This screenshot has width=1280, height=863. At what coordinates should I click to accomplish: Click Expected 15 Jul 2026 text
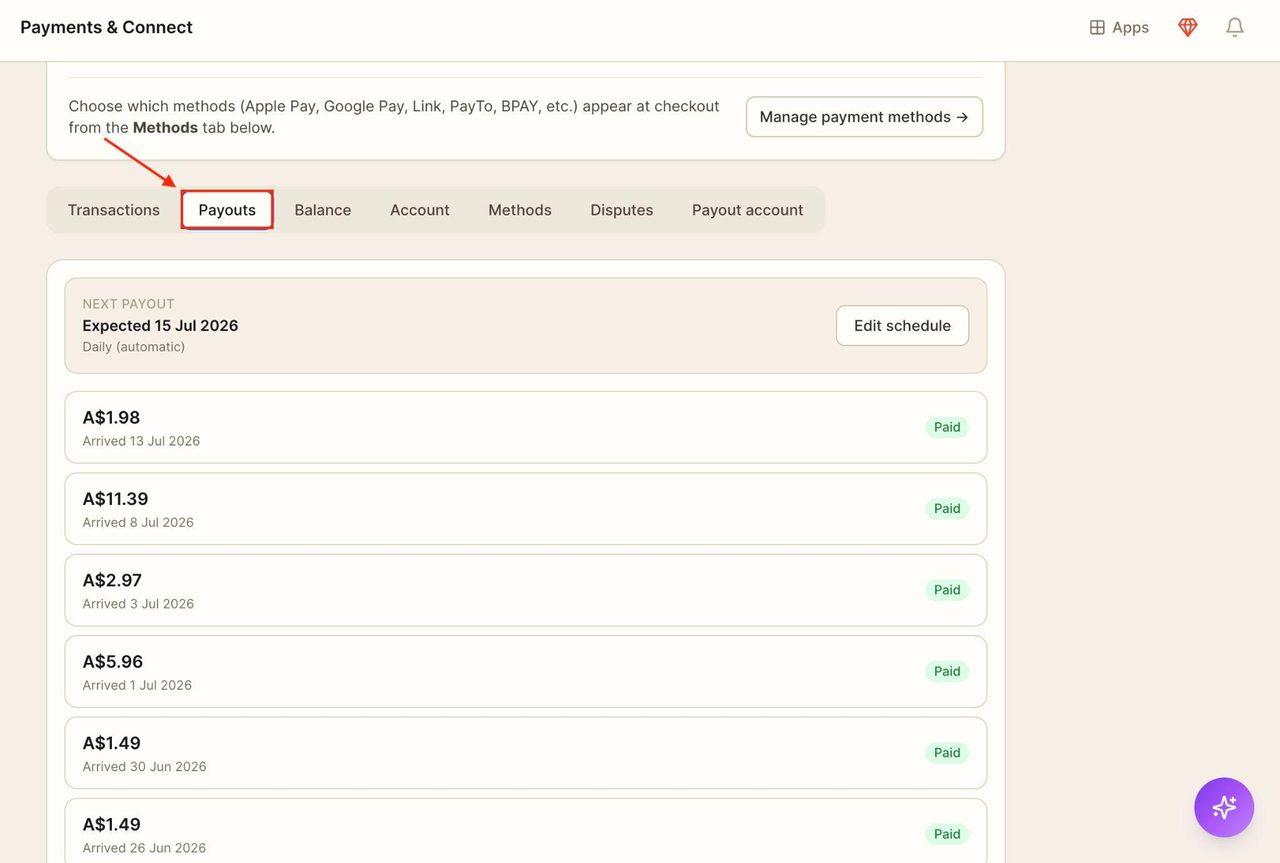[x=160, y=326]
